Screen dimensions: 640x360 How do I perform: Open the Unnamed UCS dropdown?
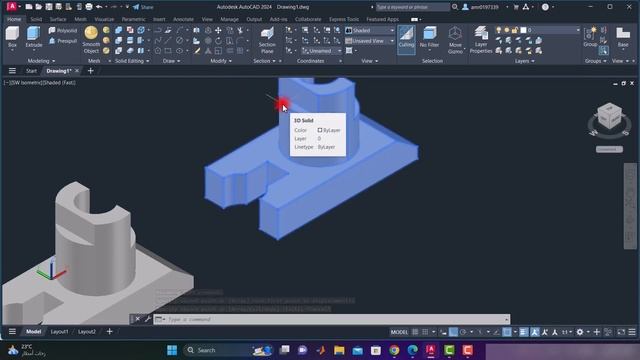[322, 51]
